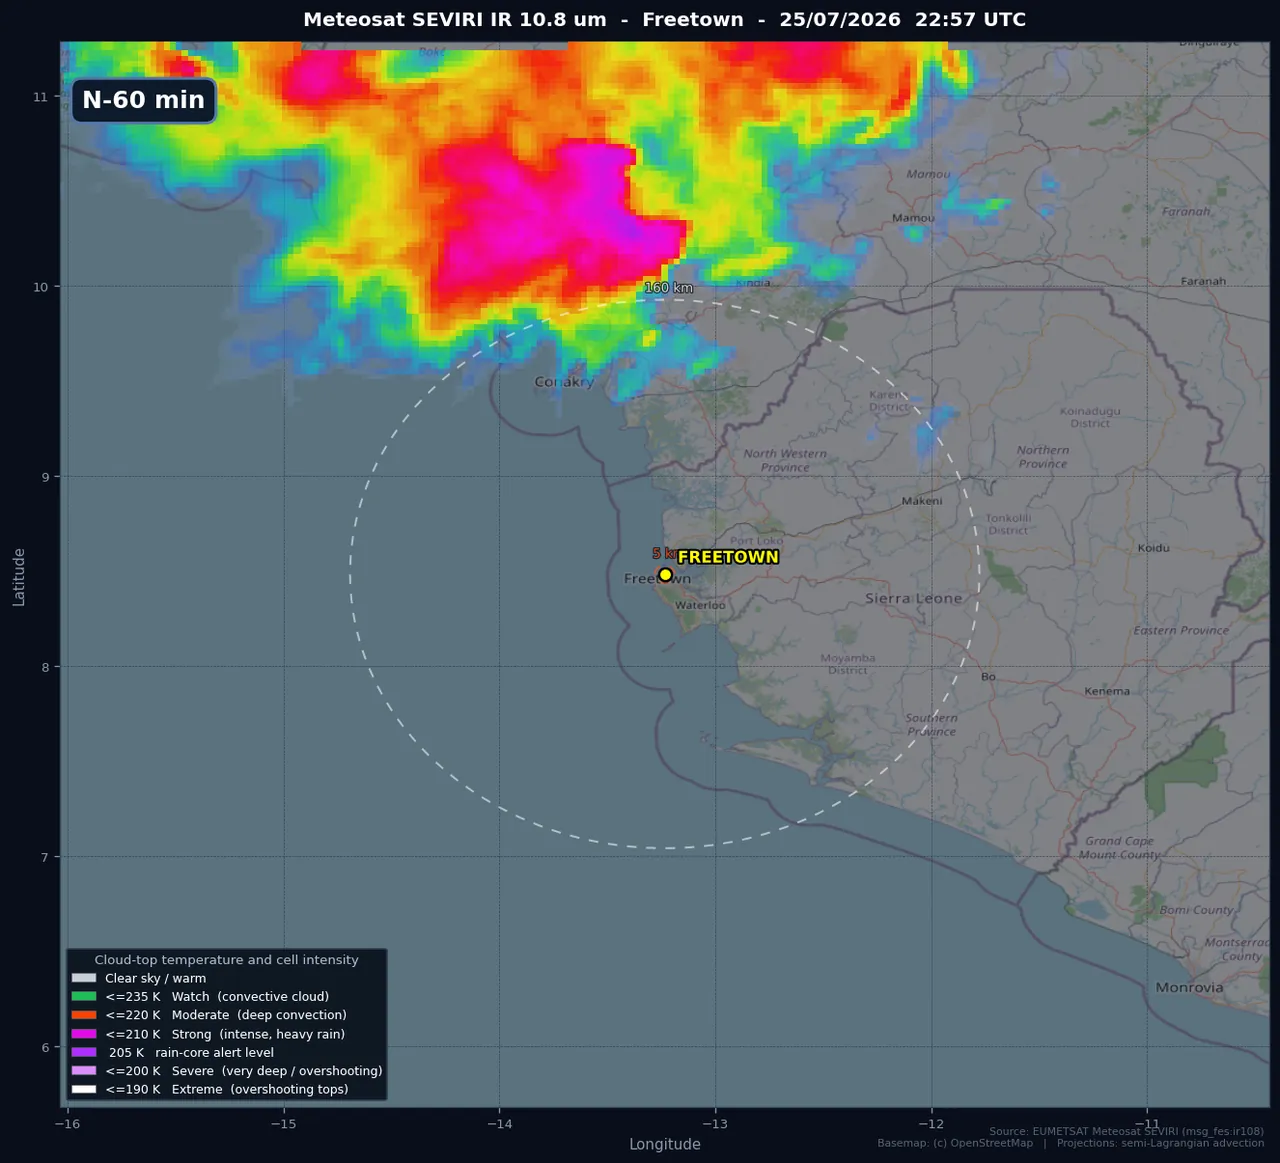The height and width of the screenshot is (1163, 1280).
Task: Click the chart title 'Meteosat SEVIRI IR 10.8 um'
Action: click(x=455, y=20)
